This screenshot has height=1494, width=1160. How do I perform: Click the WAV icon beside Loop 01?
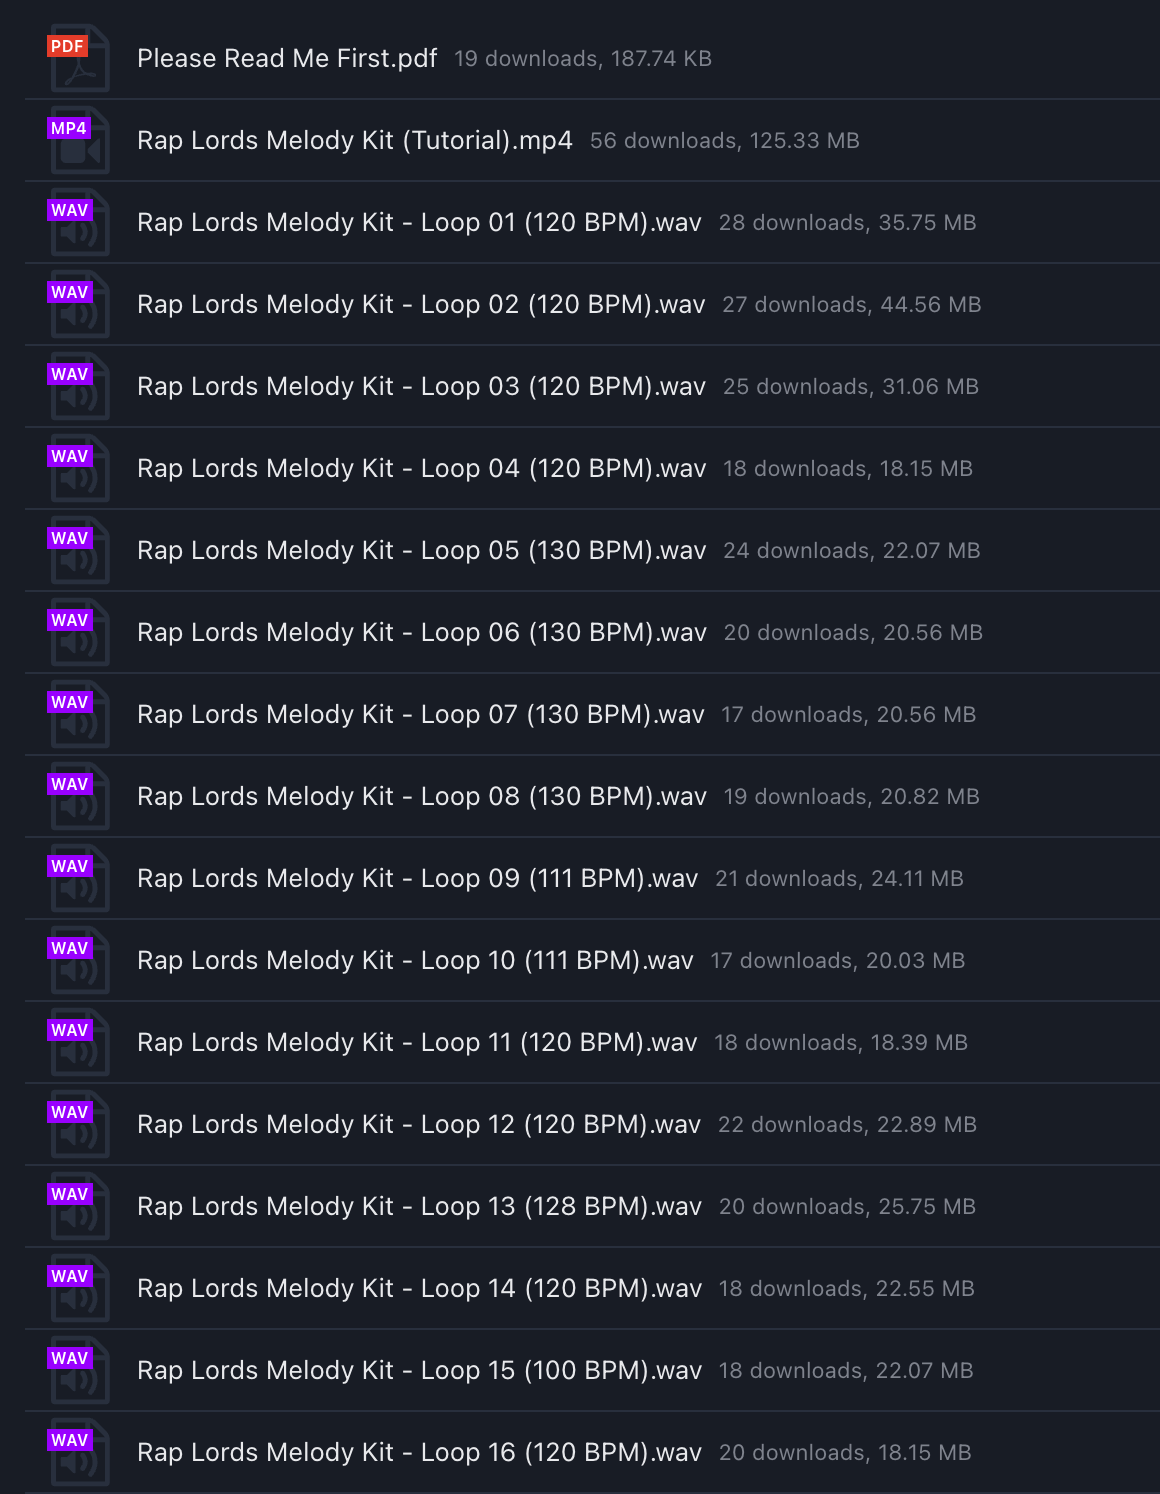[x=78, y=222]
